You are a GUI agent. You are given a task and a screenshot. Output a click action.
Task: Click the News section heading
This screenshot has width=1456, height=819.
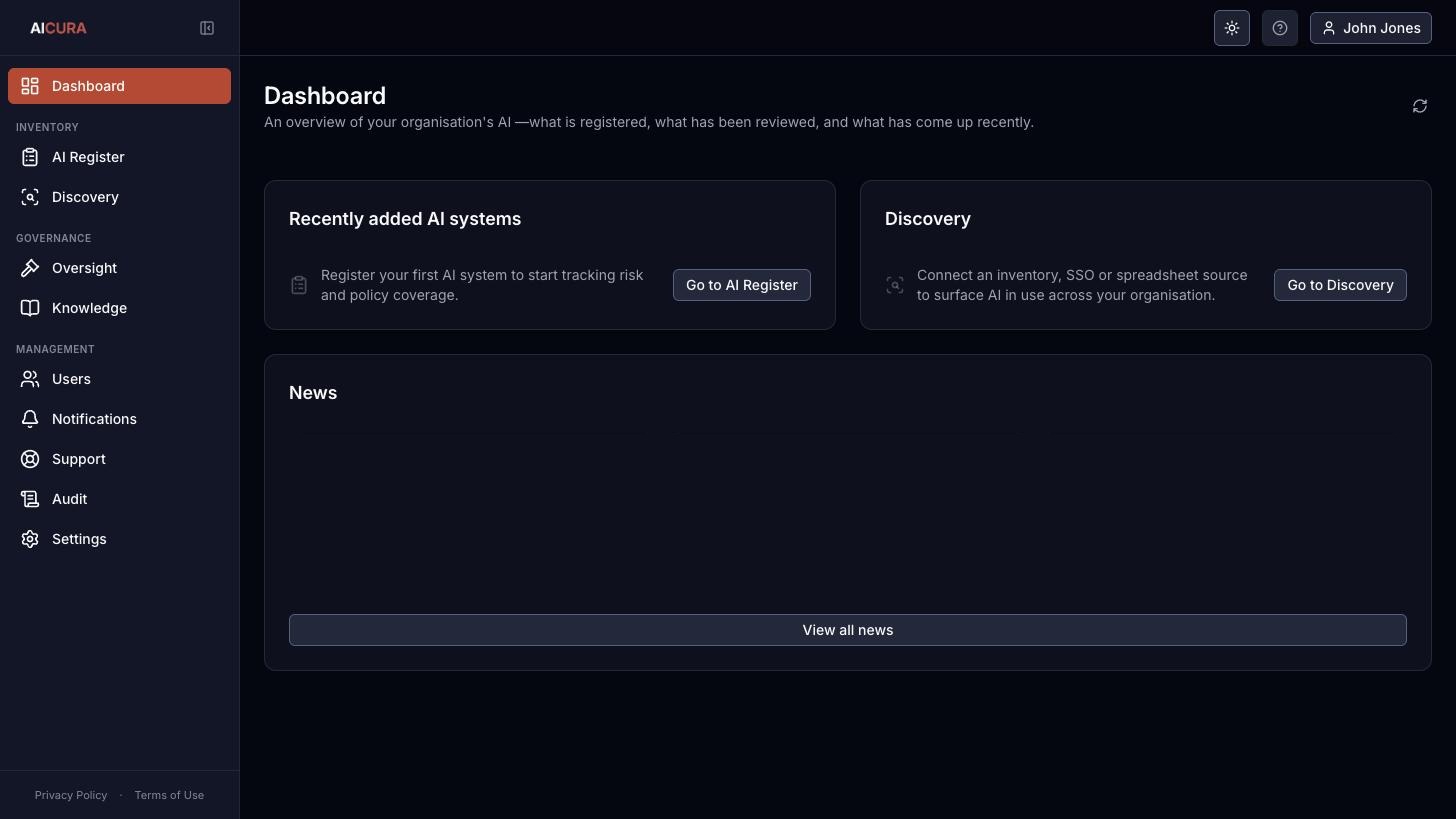coord(313,393)
